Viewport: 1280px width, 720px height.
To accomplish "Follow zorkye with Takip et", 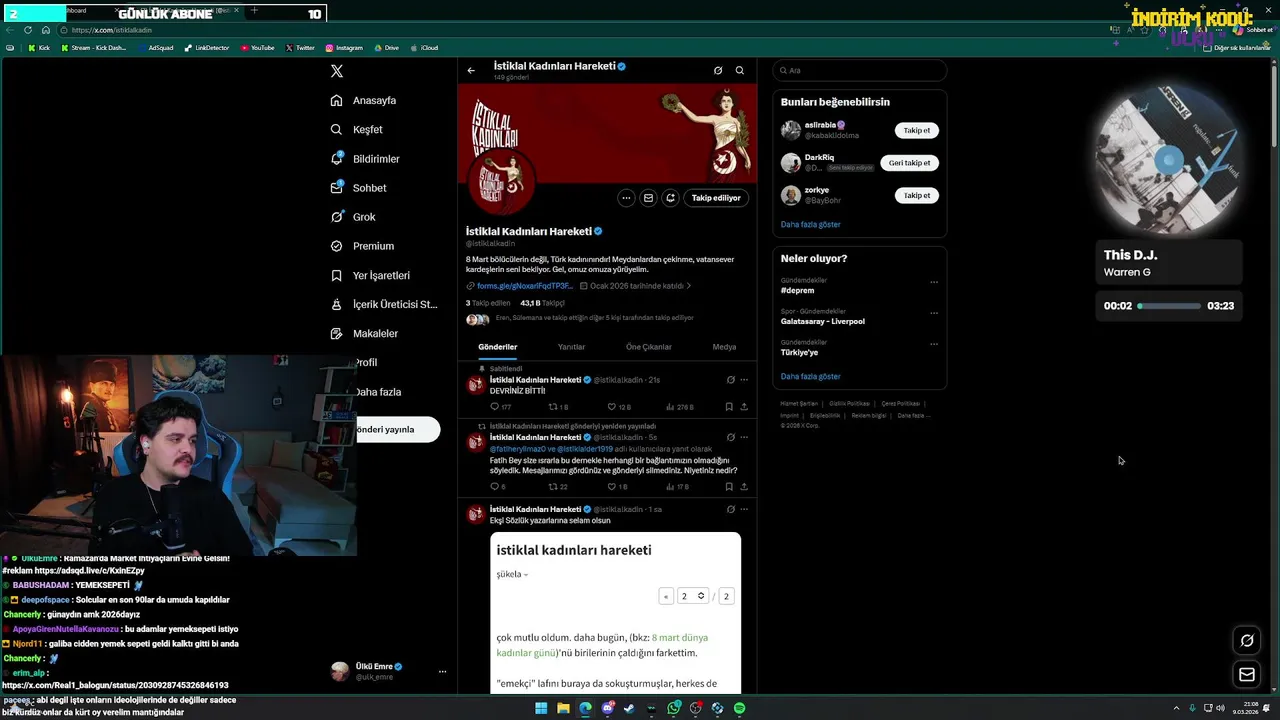I will click(x=916, y=196).
